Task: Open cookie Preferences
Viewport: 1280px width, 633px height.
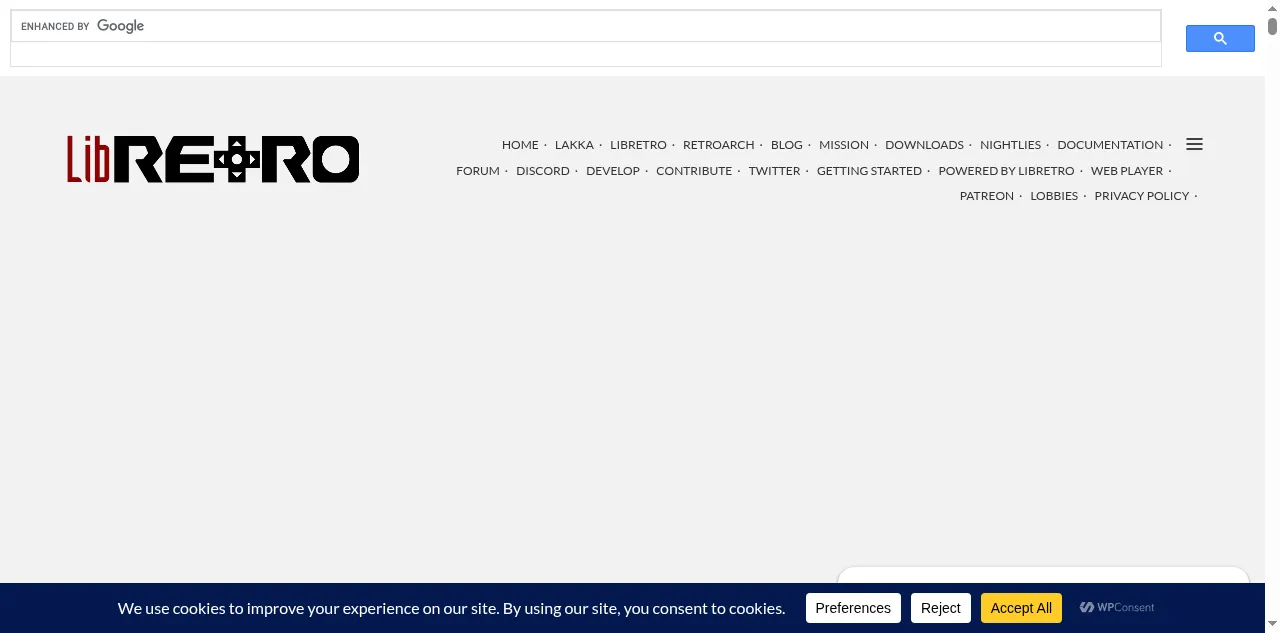Action: 853,608
